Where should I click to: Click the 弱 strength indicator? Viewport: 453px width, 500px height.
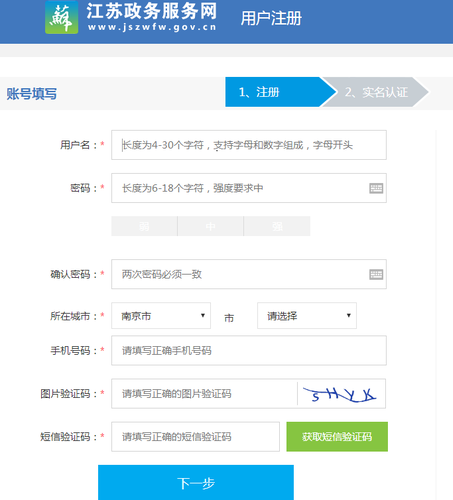pyautogui.click(x=144, y=226)
